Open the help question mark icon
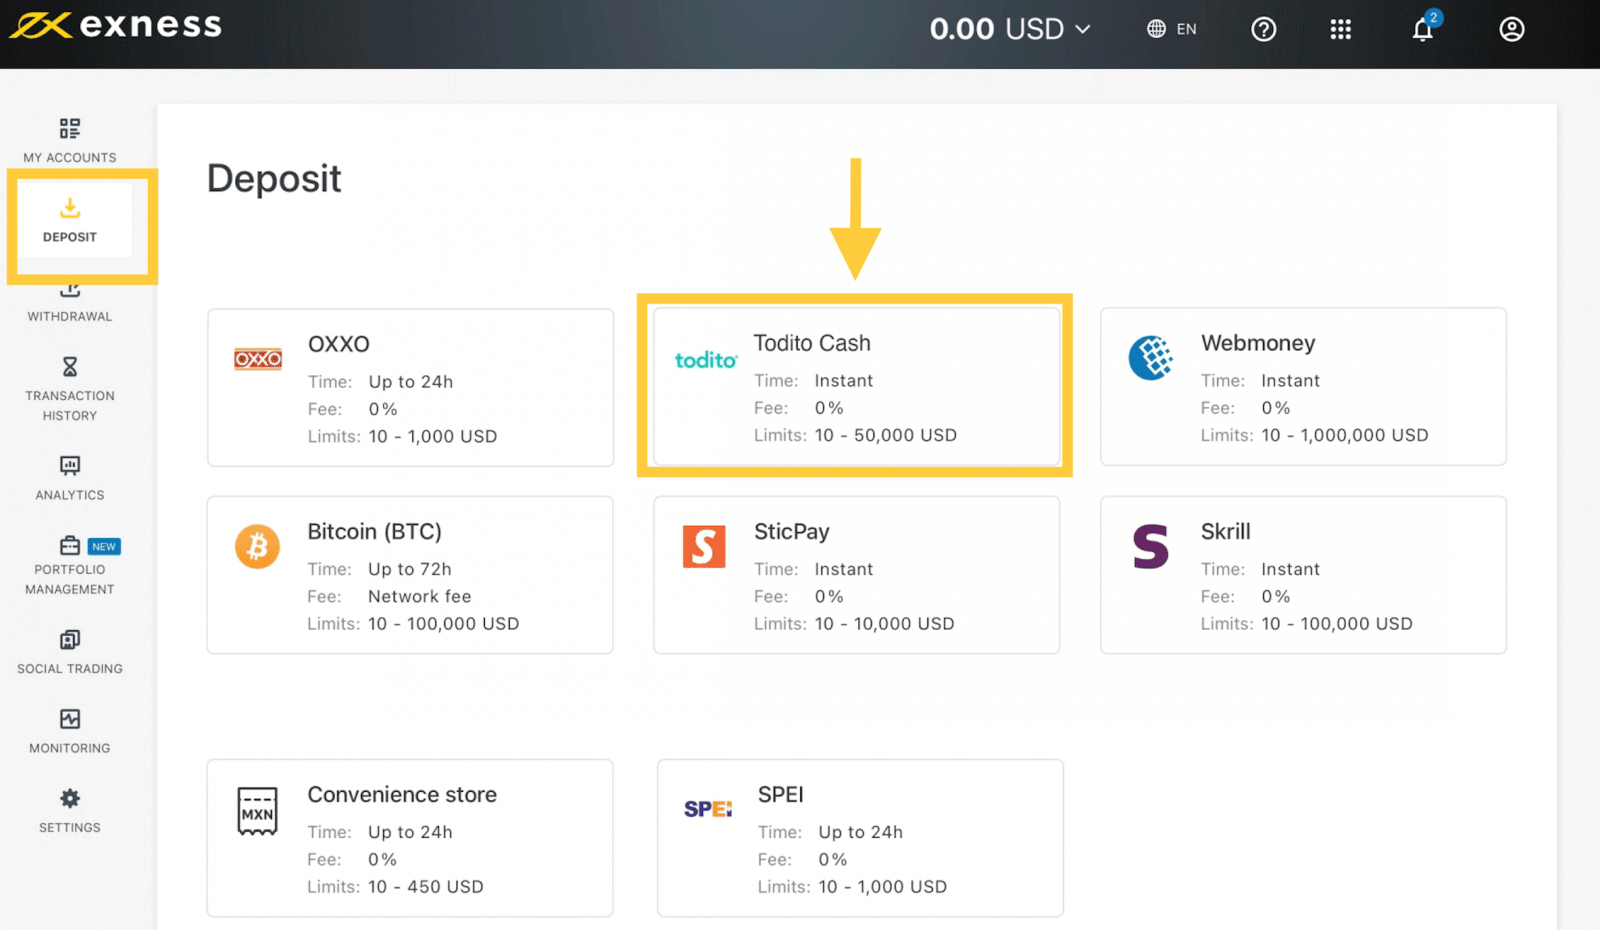Image resolution: width=1600 pixels, height=930 pixels. click(1264, 29)
